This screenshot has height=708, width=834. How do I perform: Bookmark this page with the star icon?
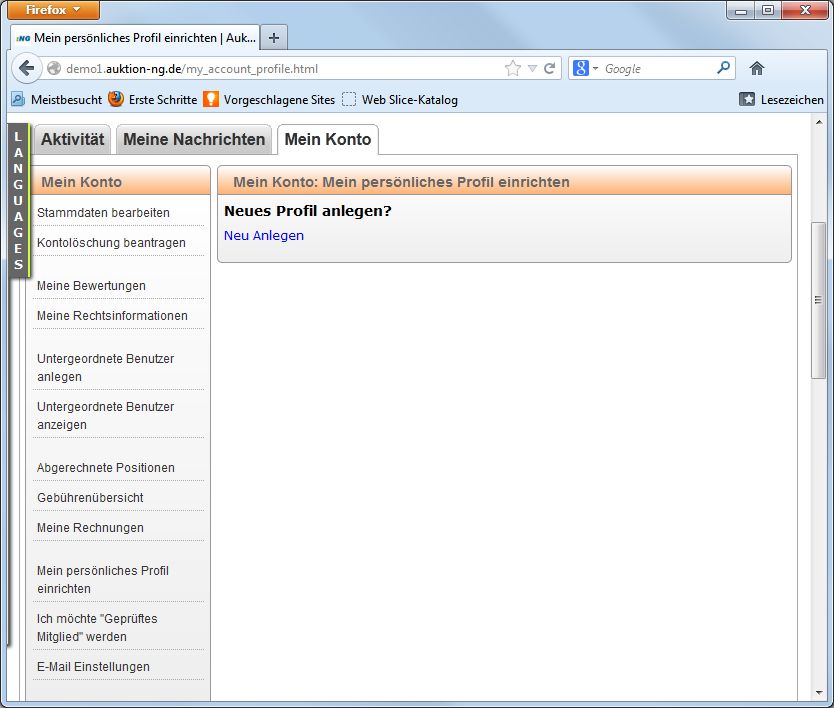tap(513, 69)
